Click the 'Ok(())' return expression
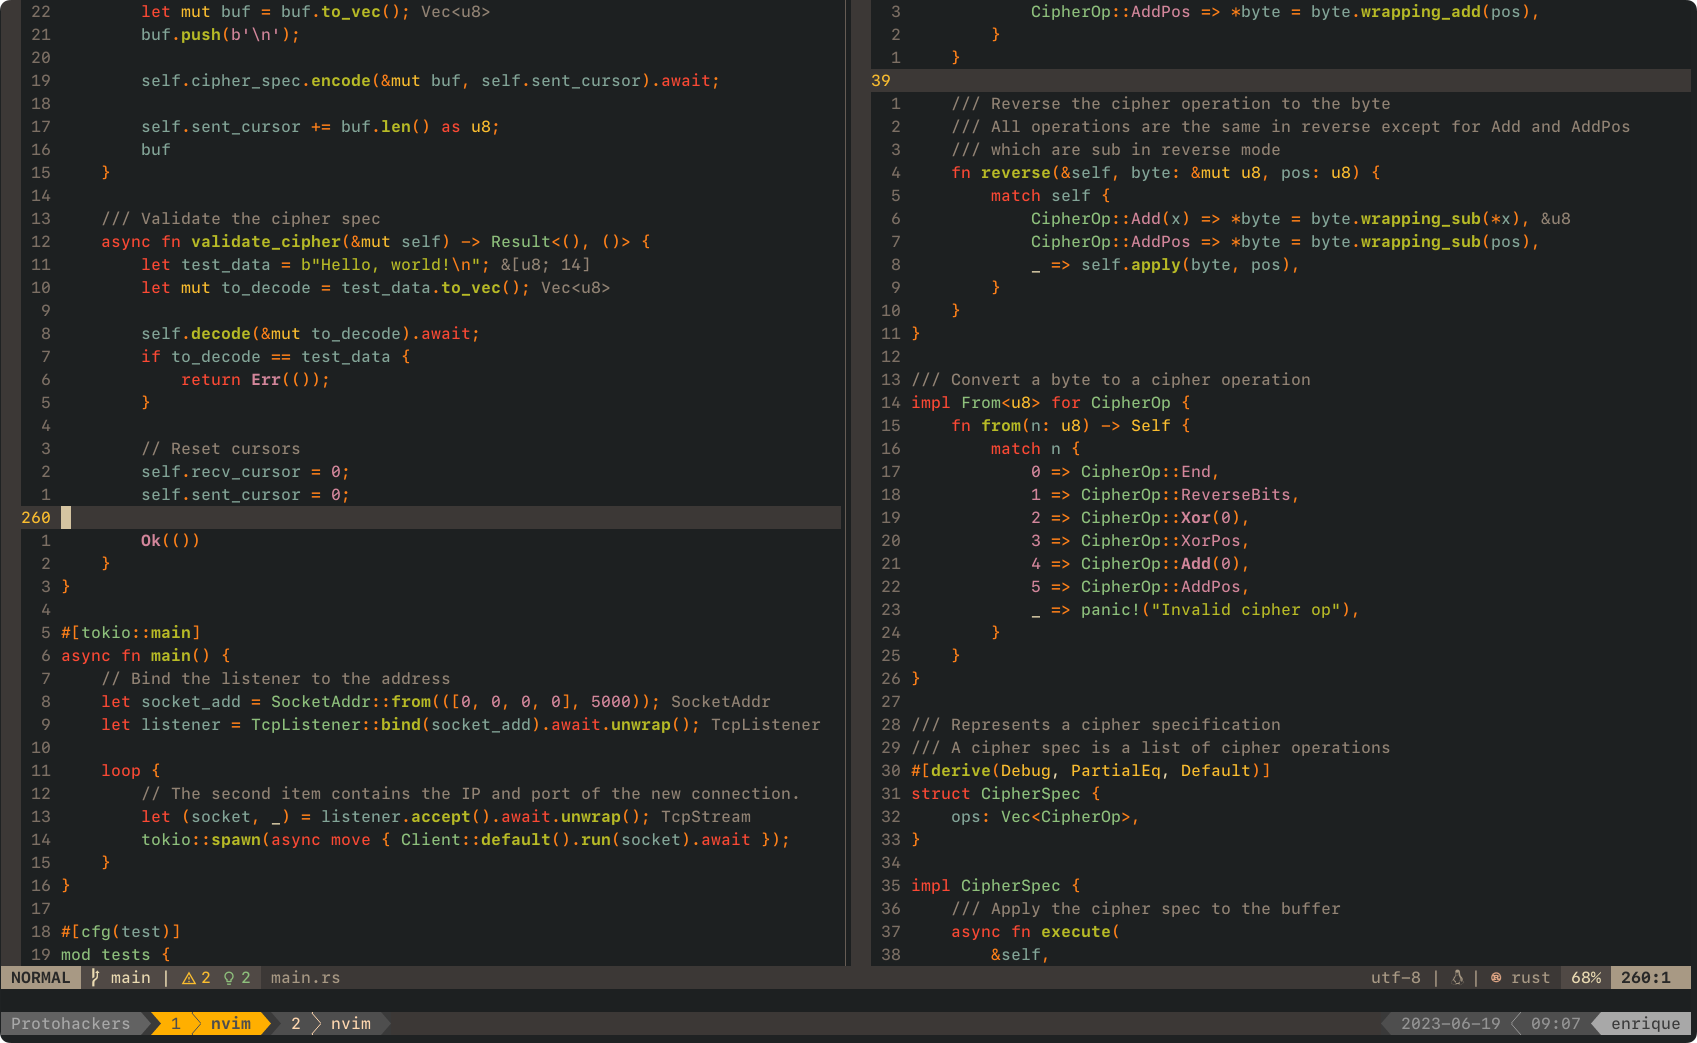Image resolution: width=1697 pixels, height=1043 pixels. point(170,541)
